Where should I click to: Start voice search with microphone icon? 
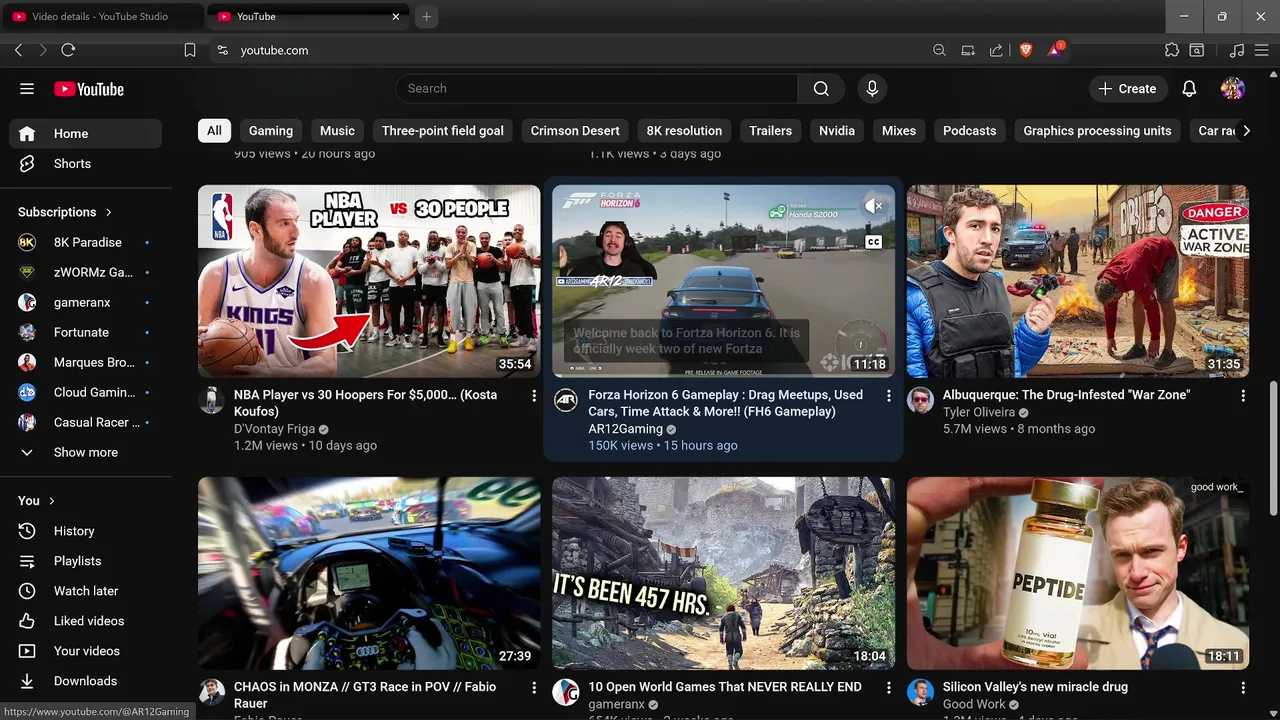[872, 89]
